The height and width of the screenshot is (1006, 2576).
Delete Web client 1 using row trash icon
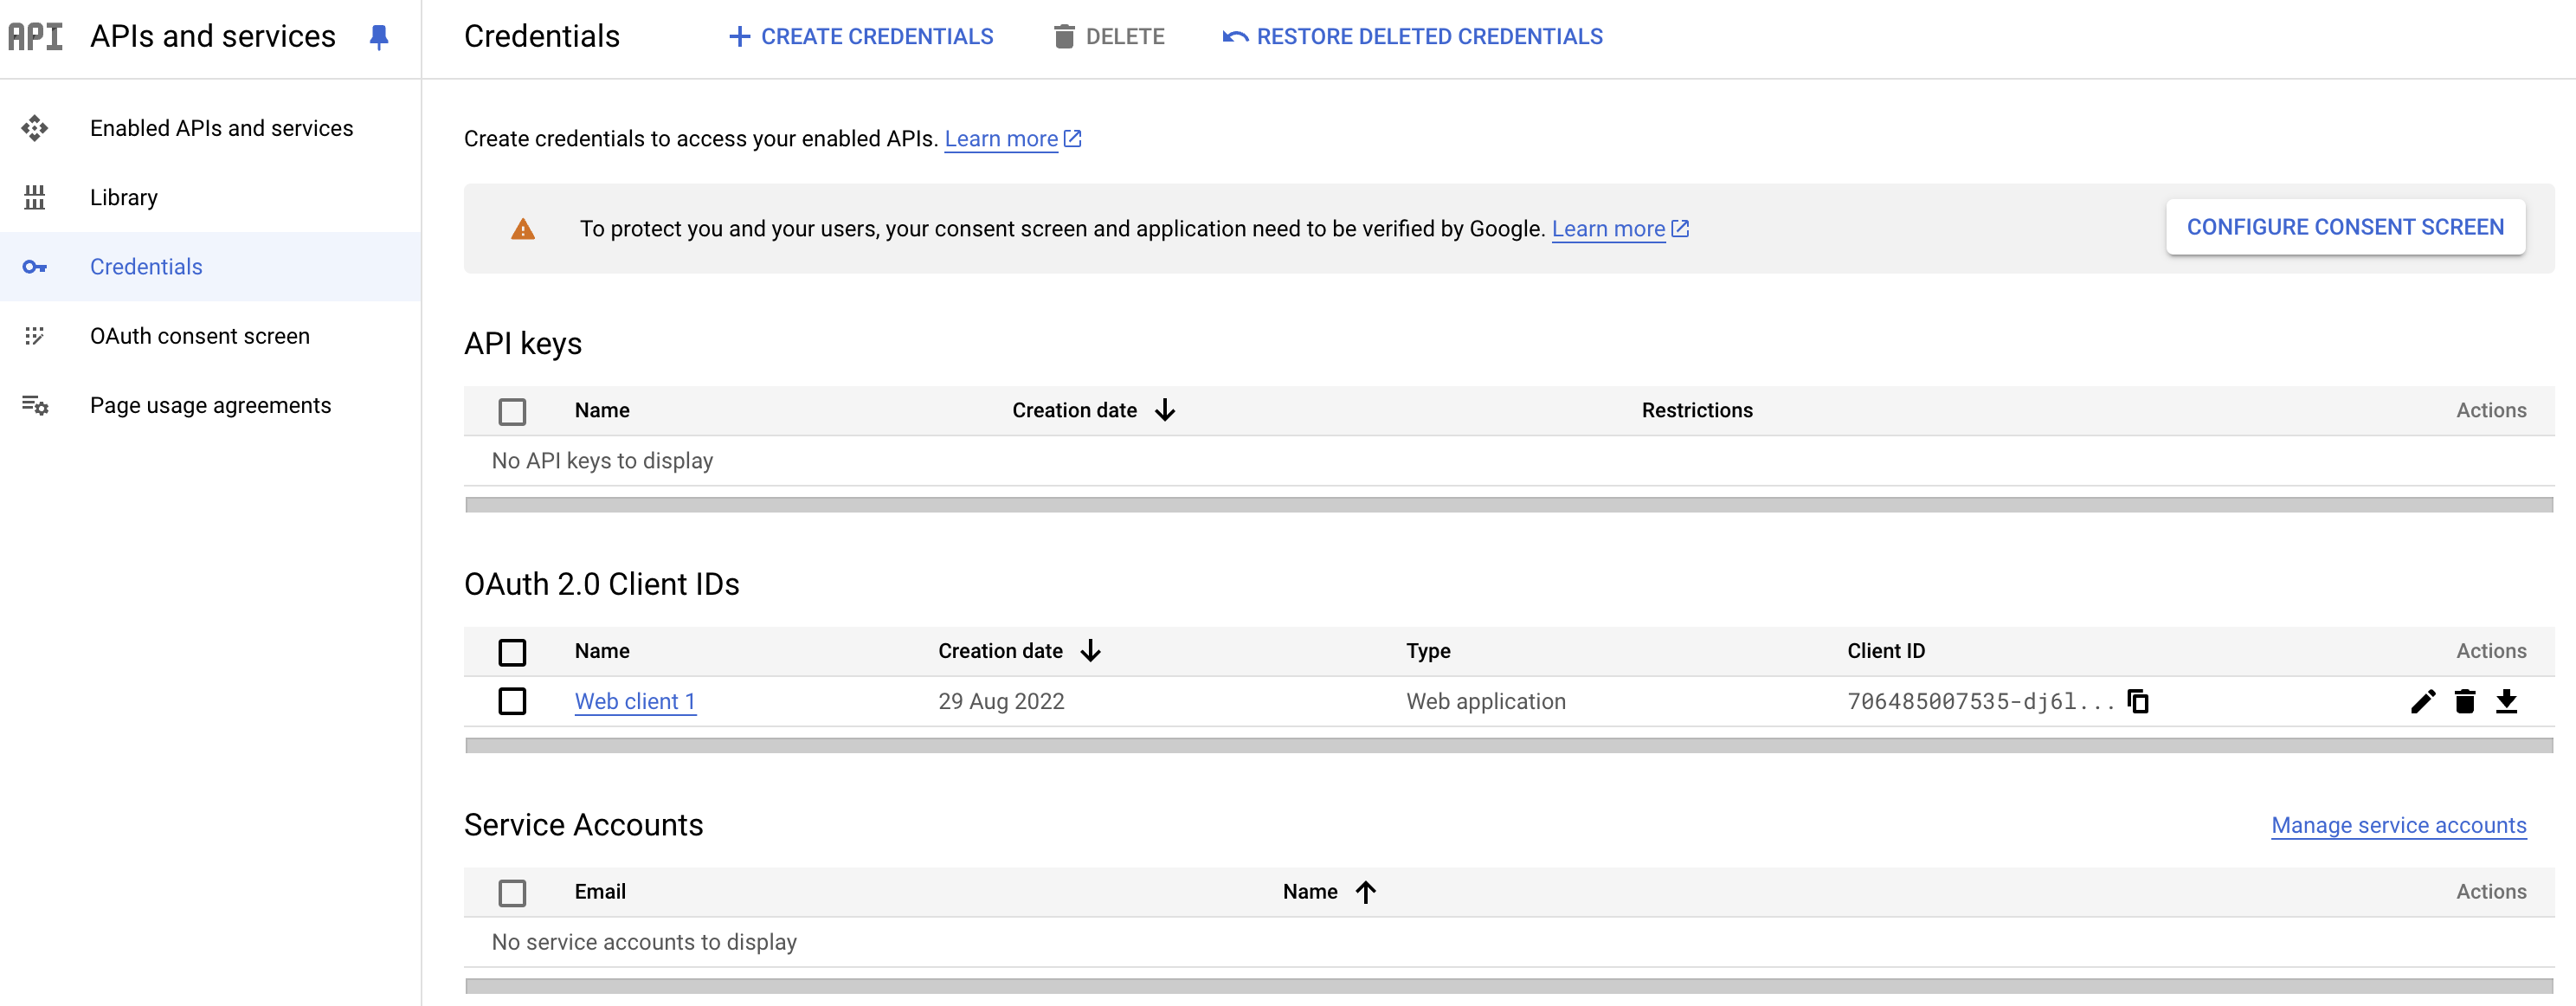point(2464,701)
